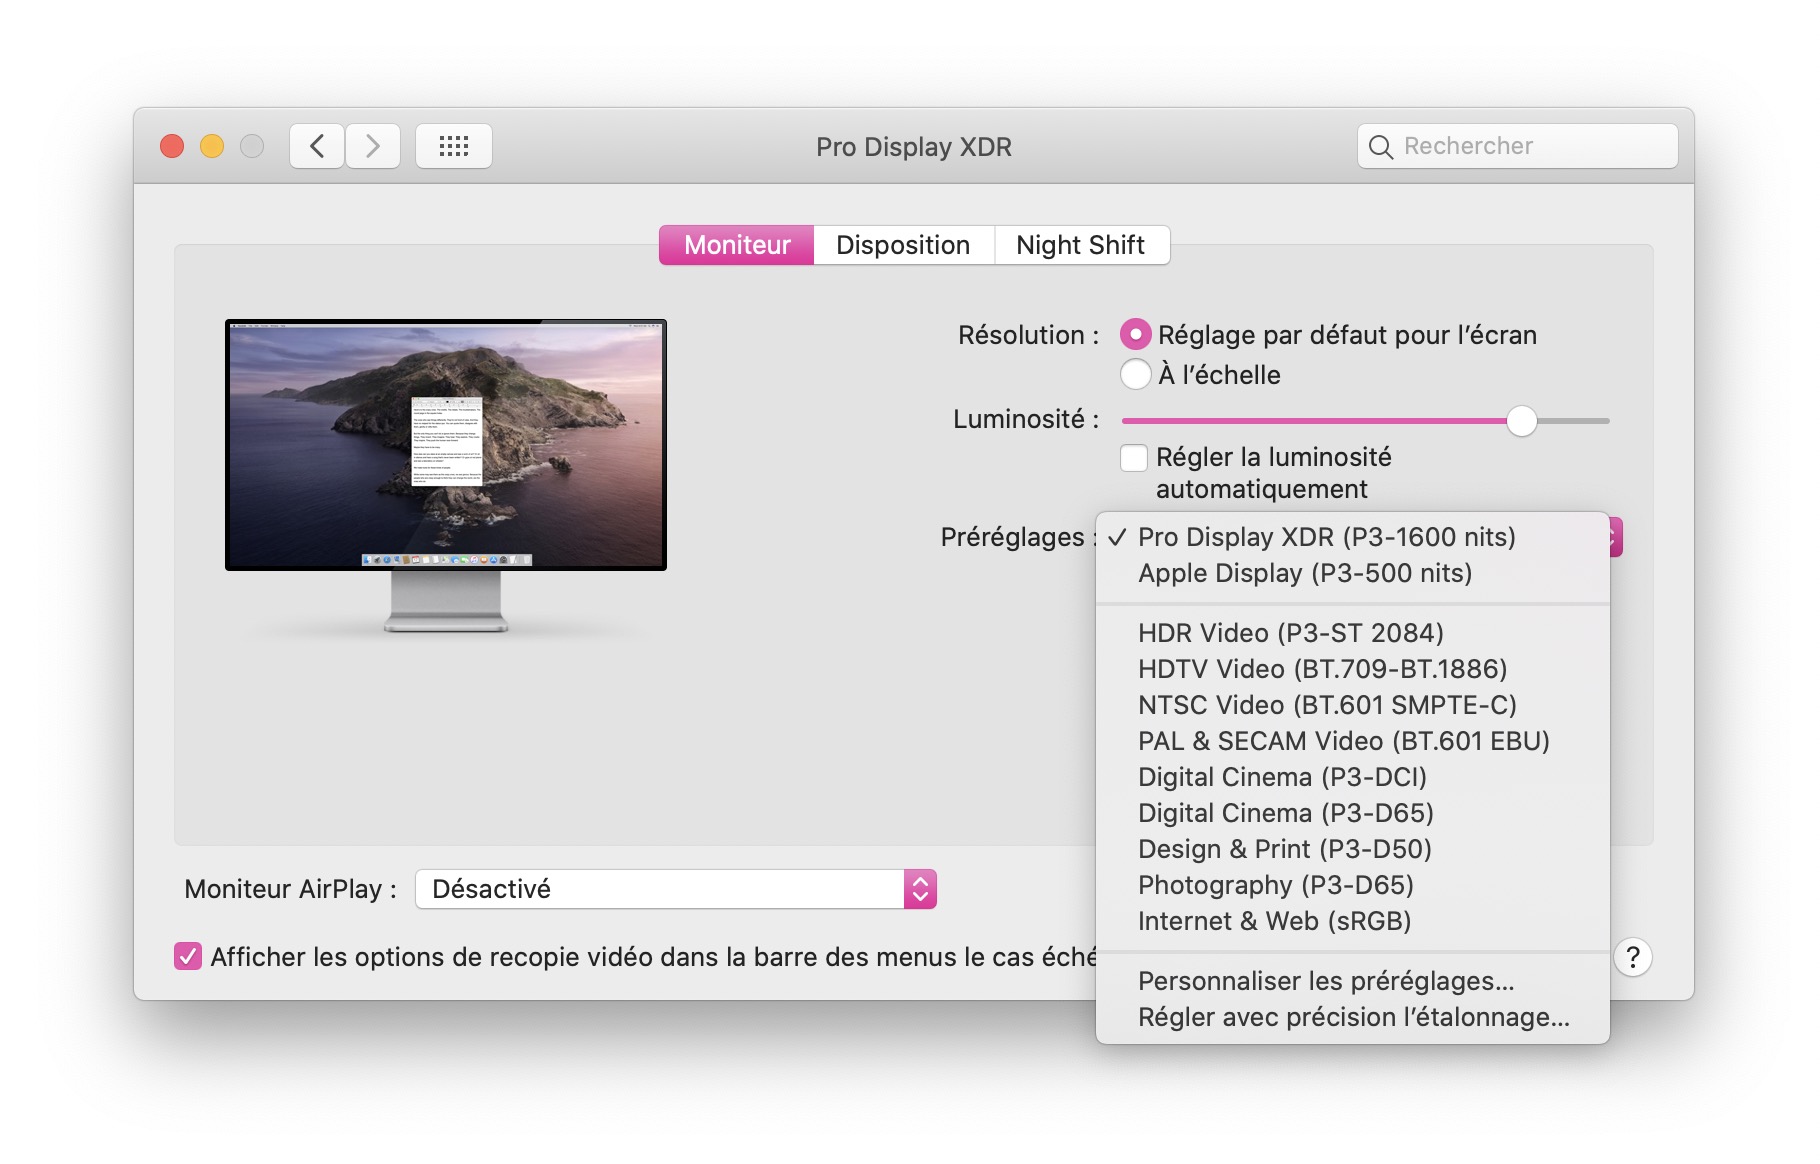Open the Night Shift tab
1820x1164 pixels.
point(1081,245)
